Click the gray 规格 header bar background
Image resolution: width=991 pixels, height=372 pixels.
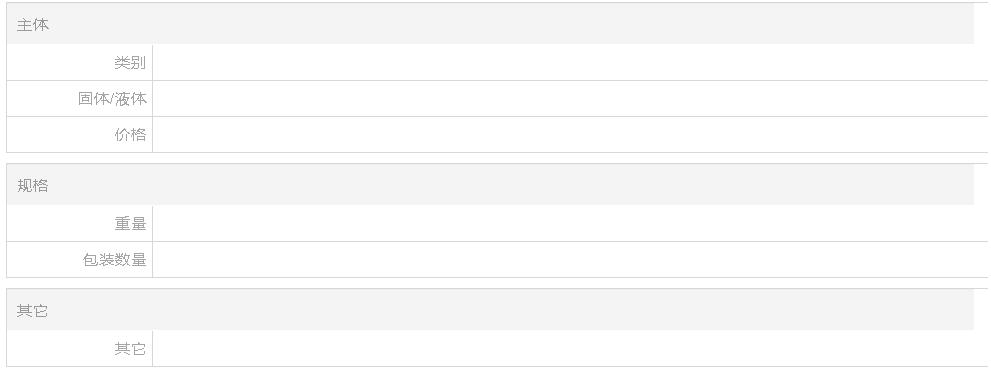click(x=490, y=185)
